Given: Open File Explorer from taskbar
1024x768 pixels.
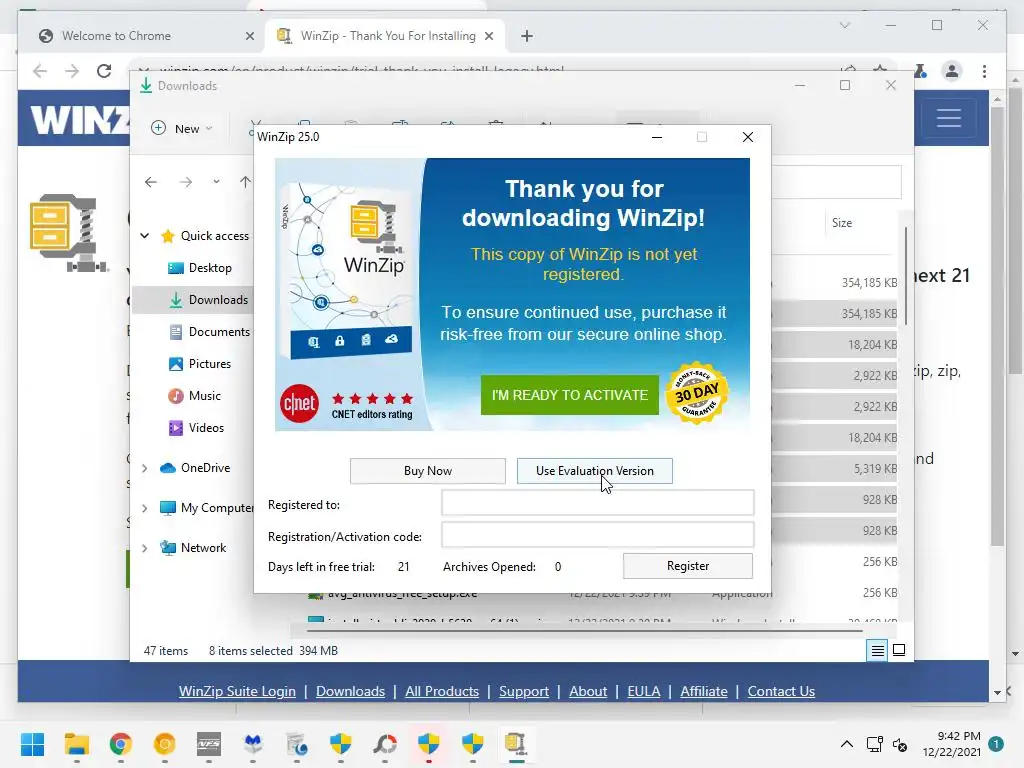Looking at the screenshot, I should coord(76,744).
